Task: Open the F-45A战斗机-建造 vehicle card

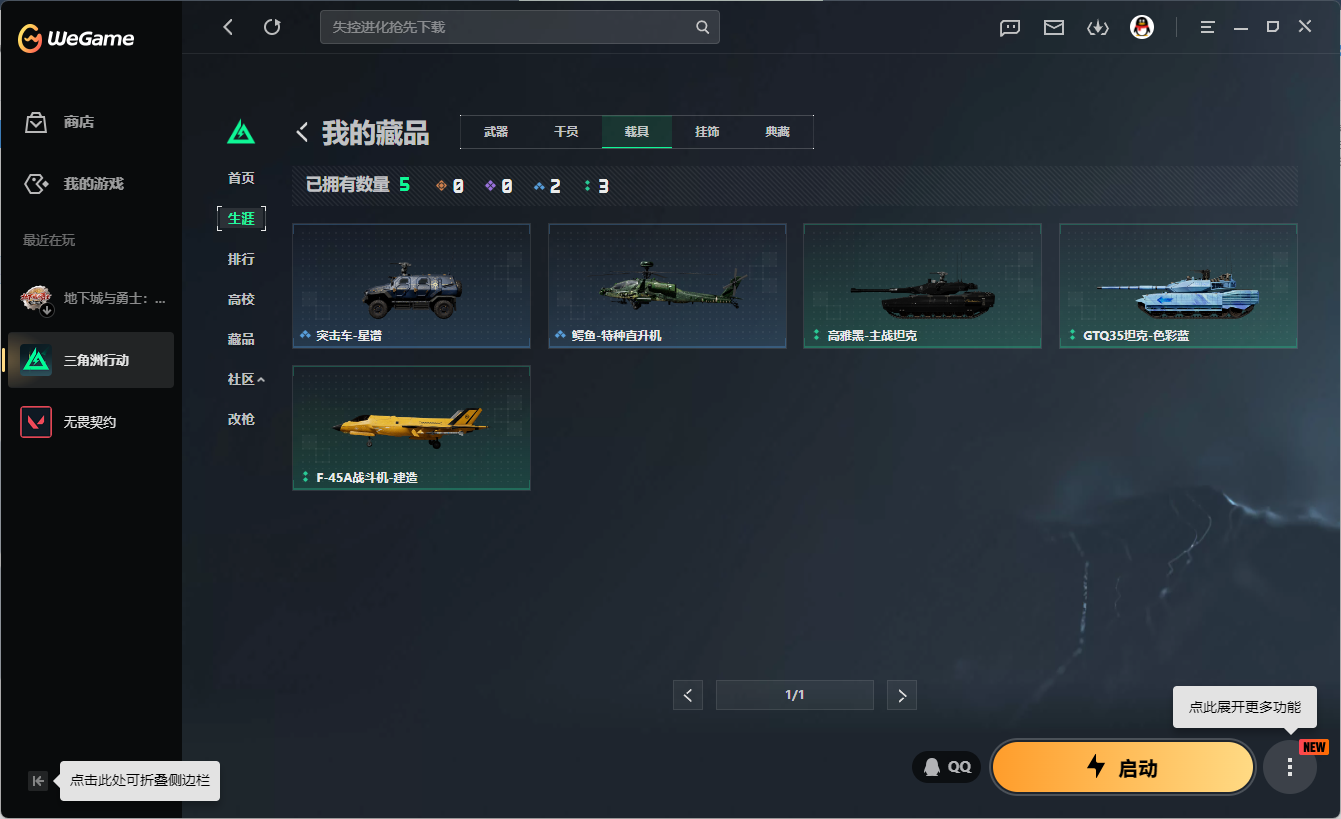Action: [x=411, y=428]
